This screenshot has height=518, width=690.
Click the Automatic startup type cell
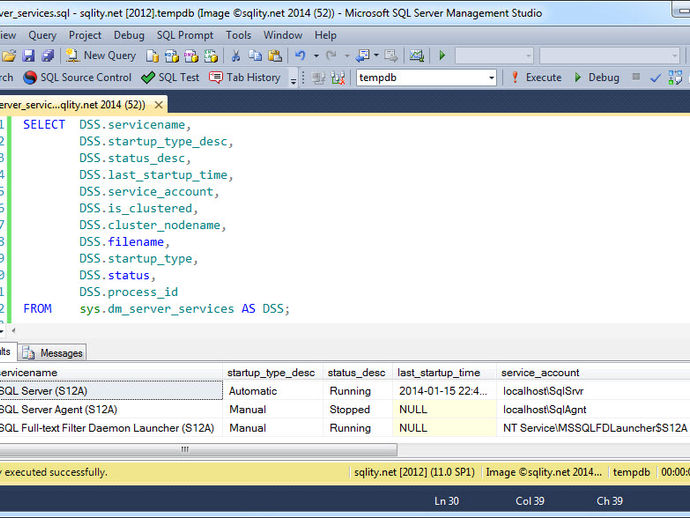coord(273,391)
